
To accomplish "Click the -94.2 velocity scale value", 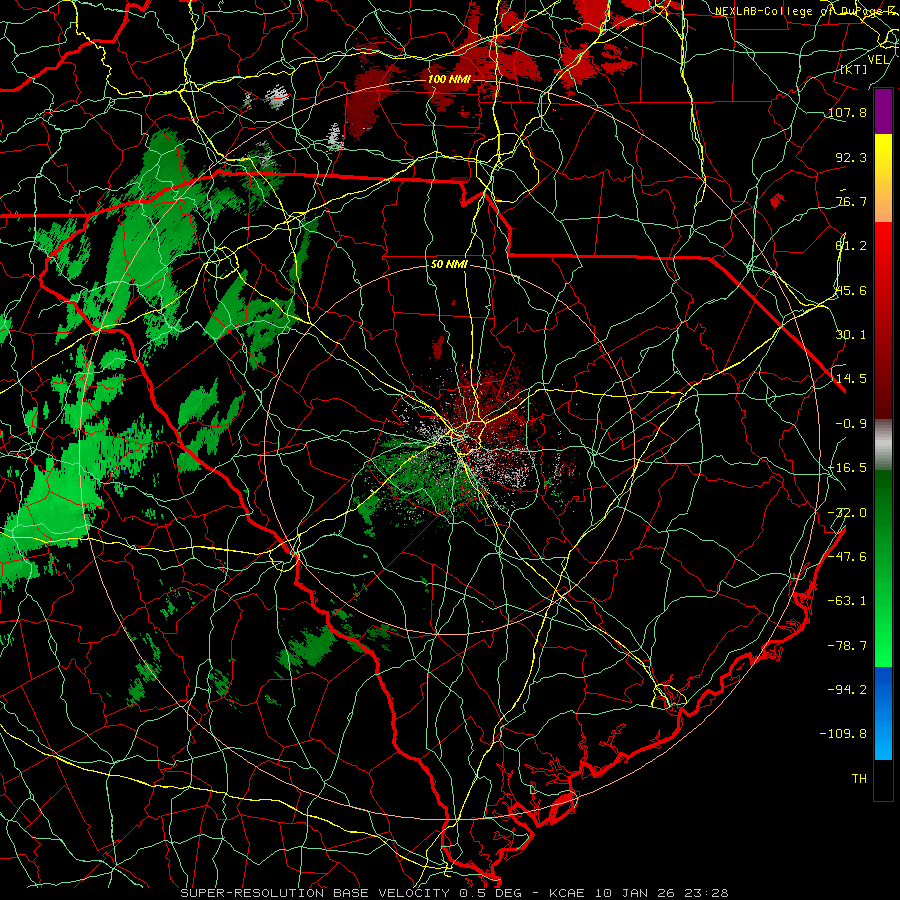I will tap(848, 690).
